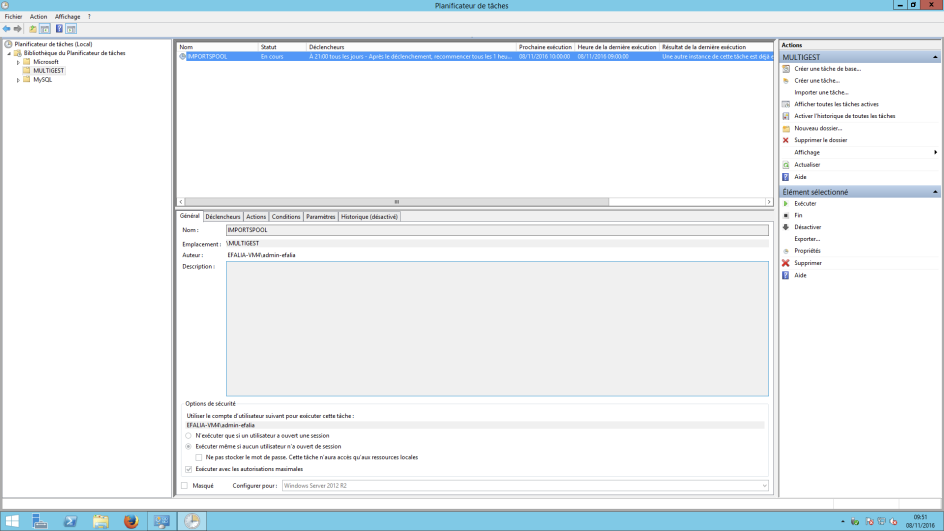
Task: Click the back arrow in the toolbar
Action: tap(7, 29)
